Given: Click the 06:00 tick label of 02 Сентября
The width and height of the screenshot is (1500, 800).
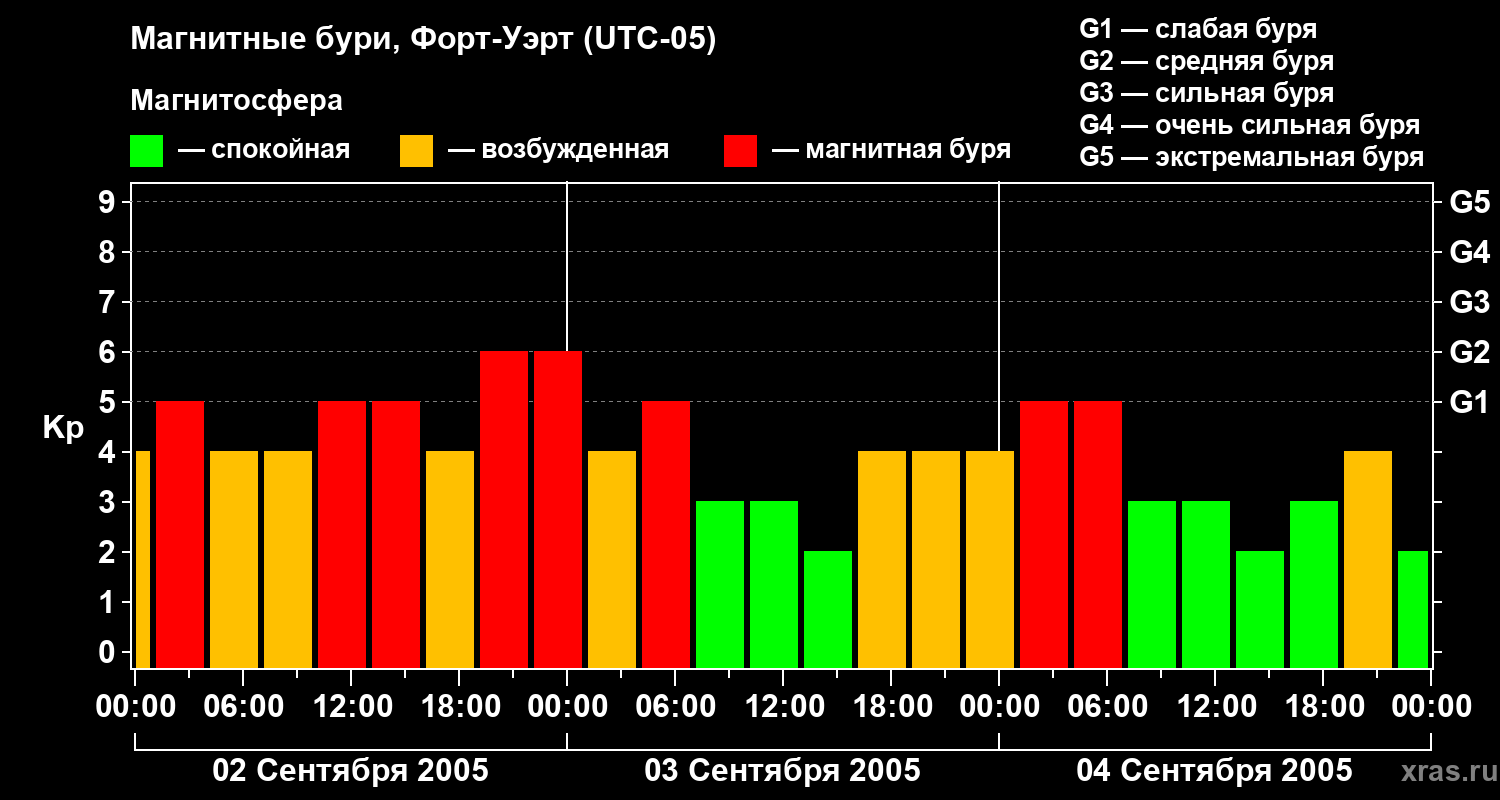Looking at the screenshot, I should pyautogui.click(x=243, y=707).
